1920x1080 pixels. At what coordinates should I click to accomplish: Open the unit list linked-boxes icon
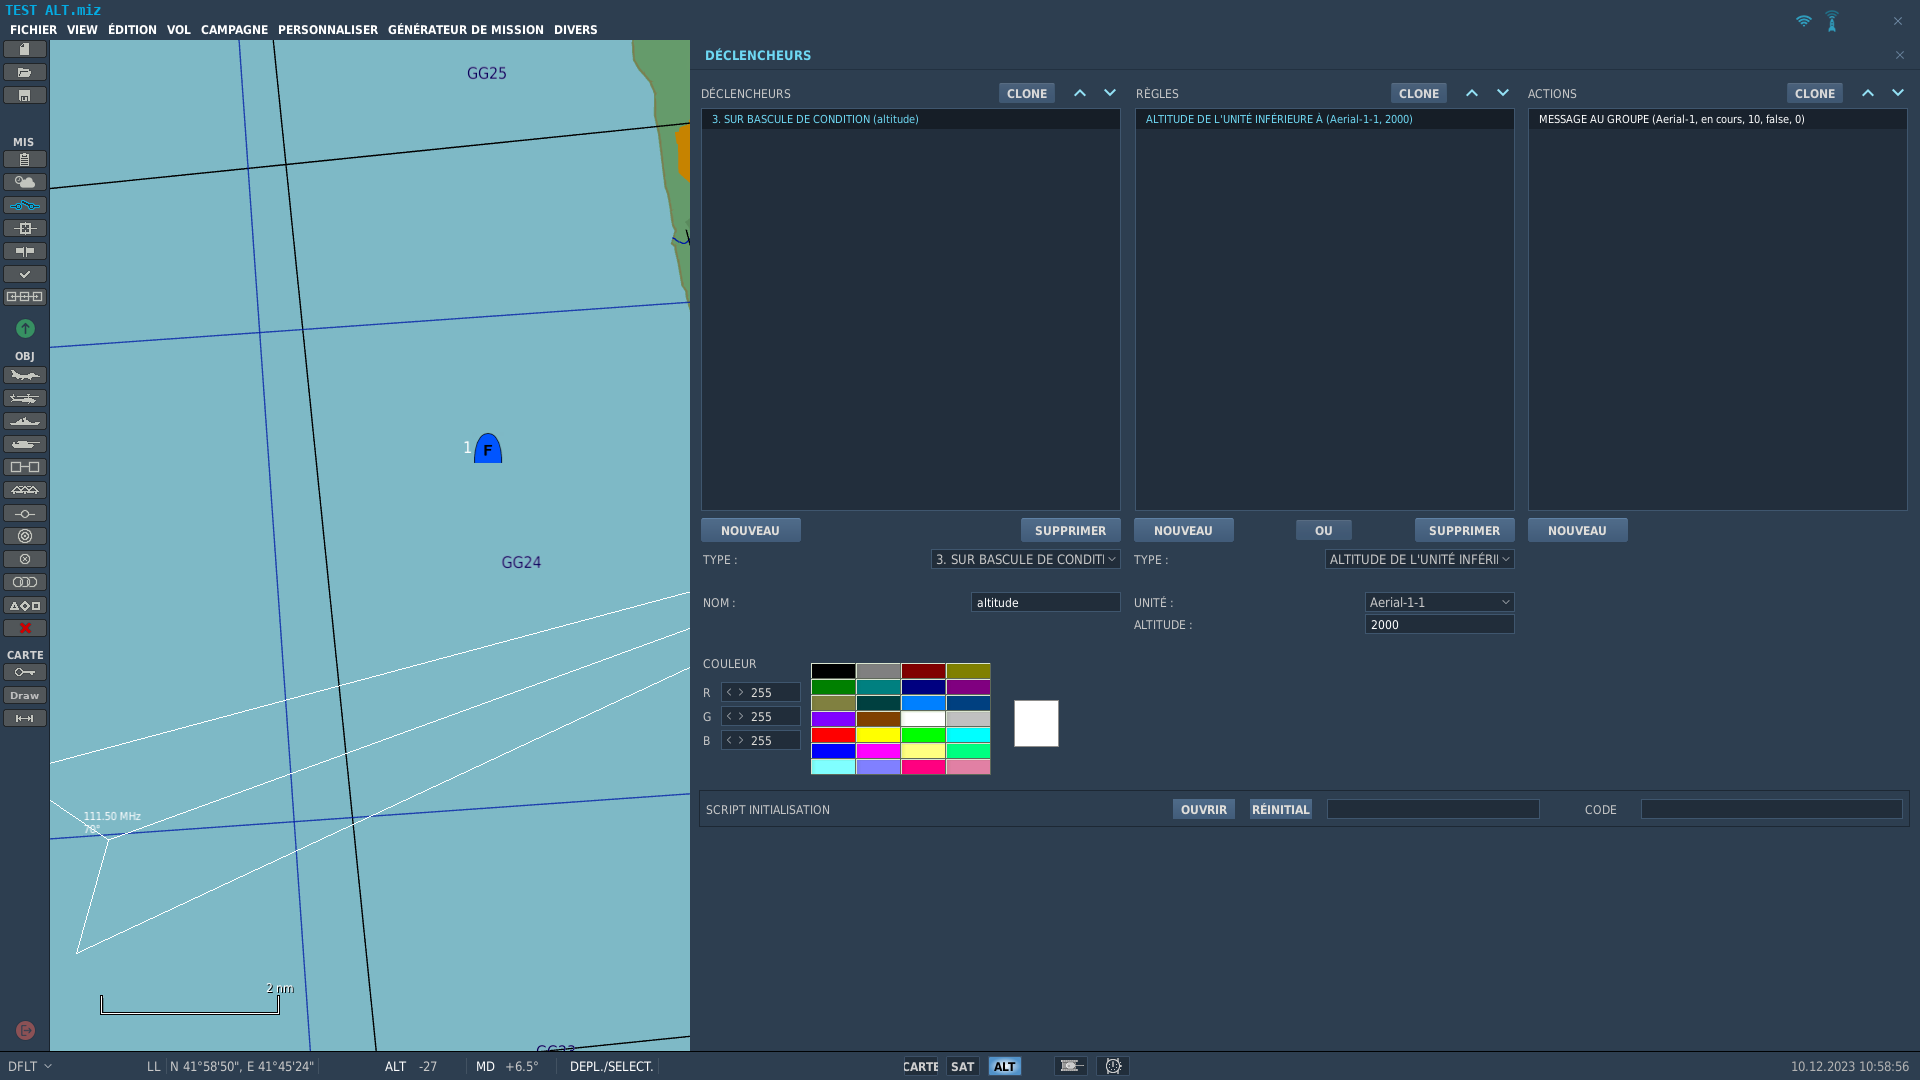25,297
